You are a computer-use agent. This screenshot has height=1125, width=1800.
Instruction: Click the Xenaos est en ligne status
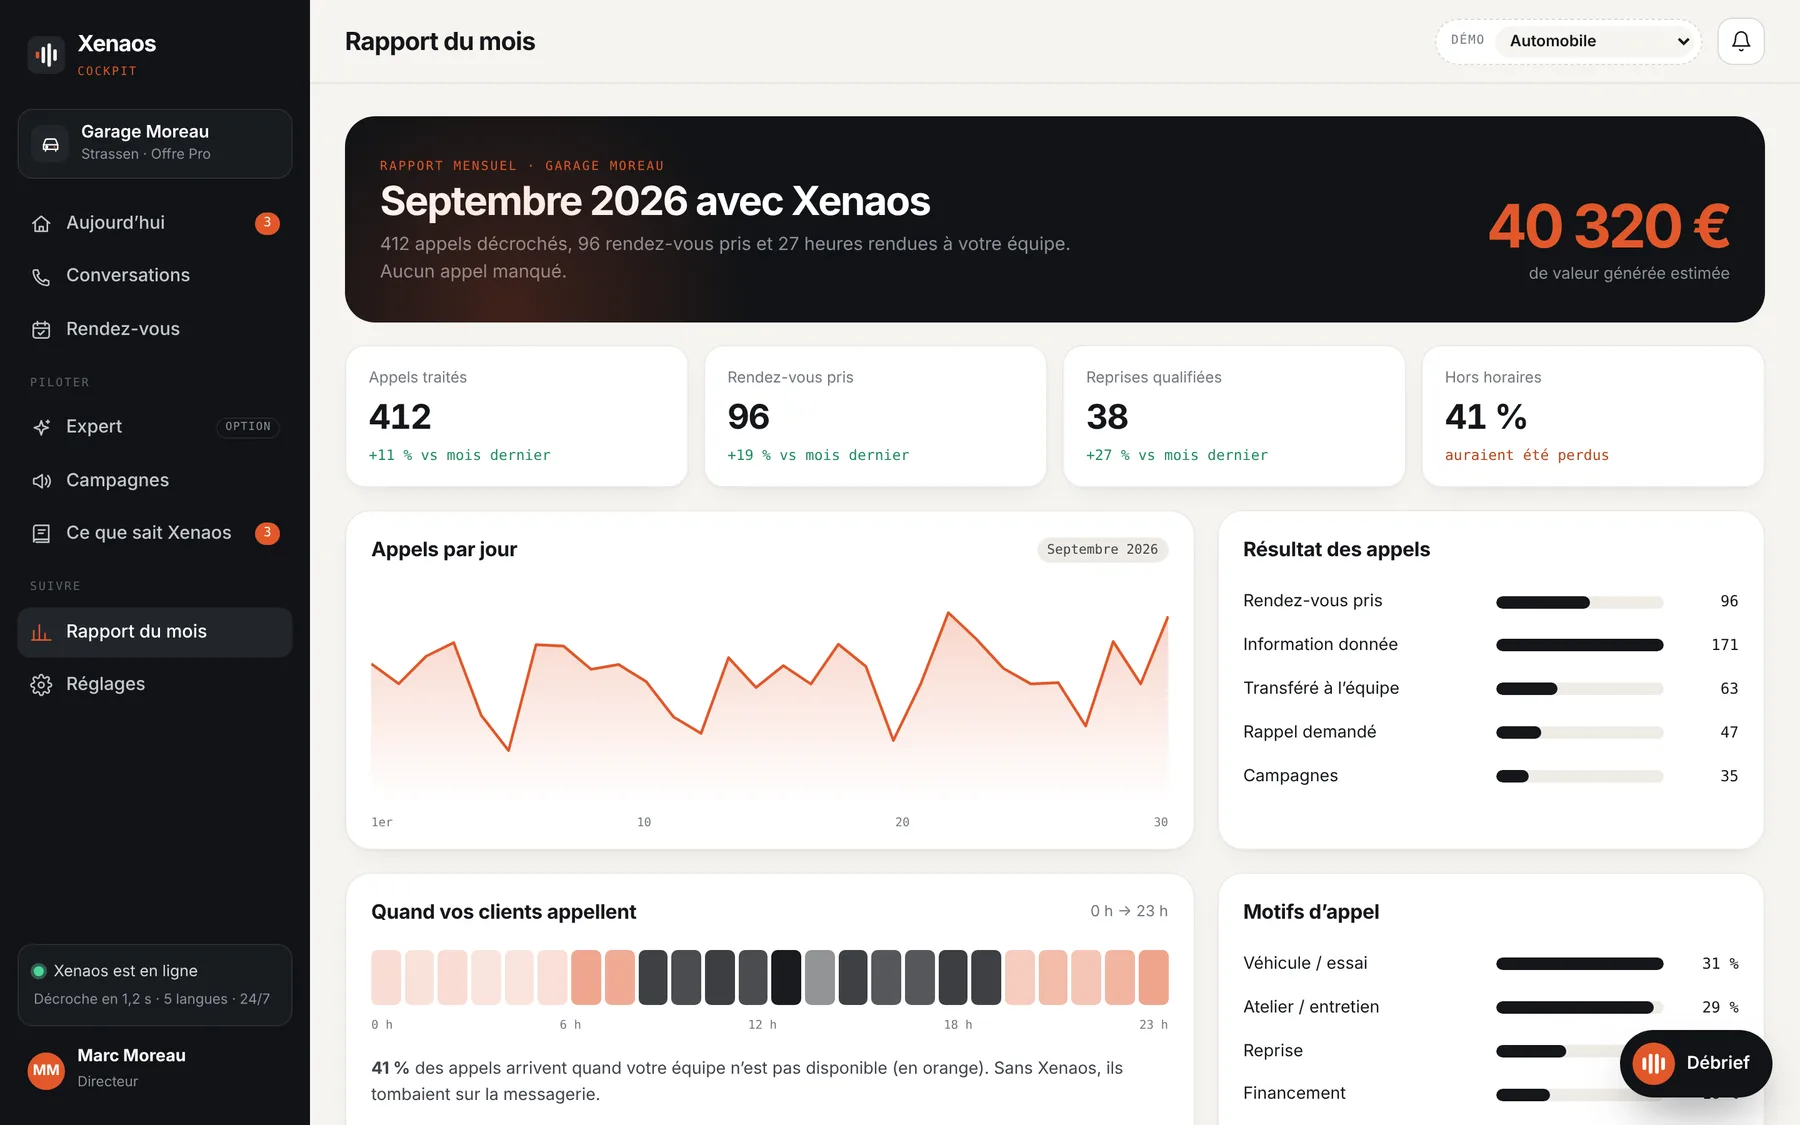[x=155, y=985]
